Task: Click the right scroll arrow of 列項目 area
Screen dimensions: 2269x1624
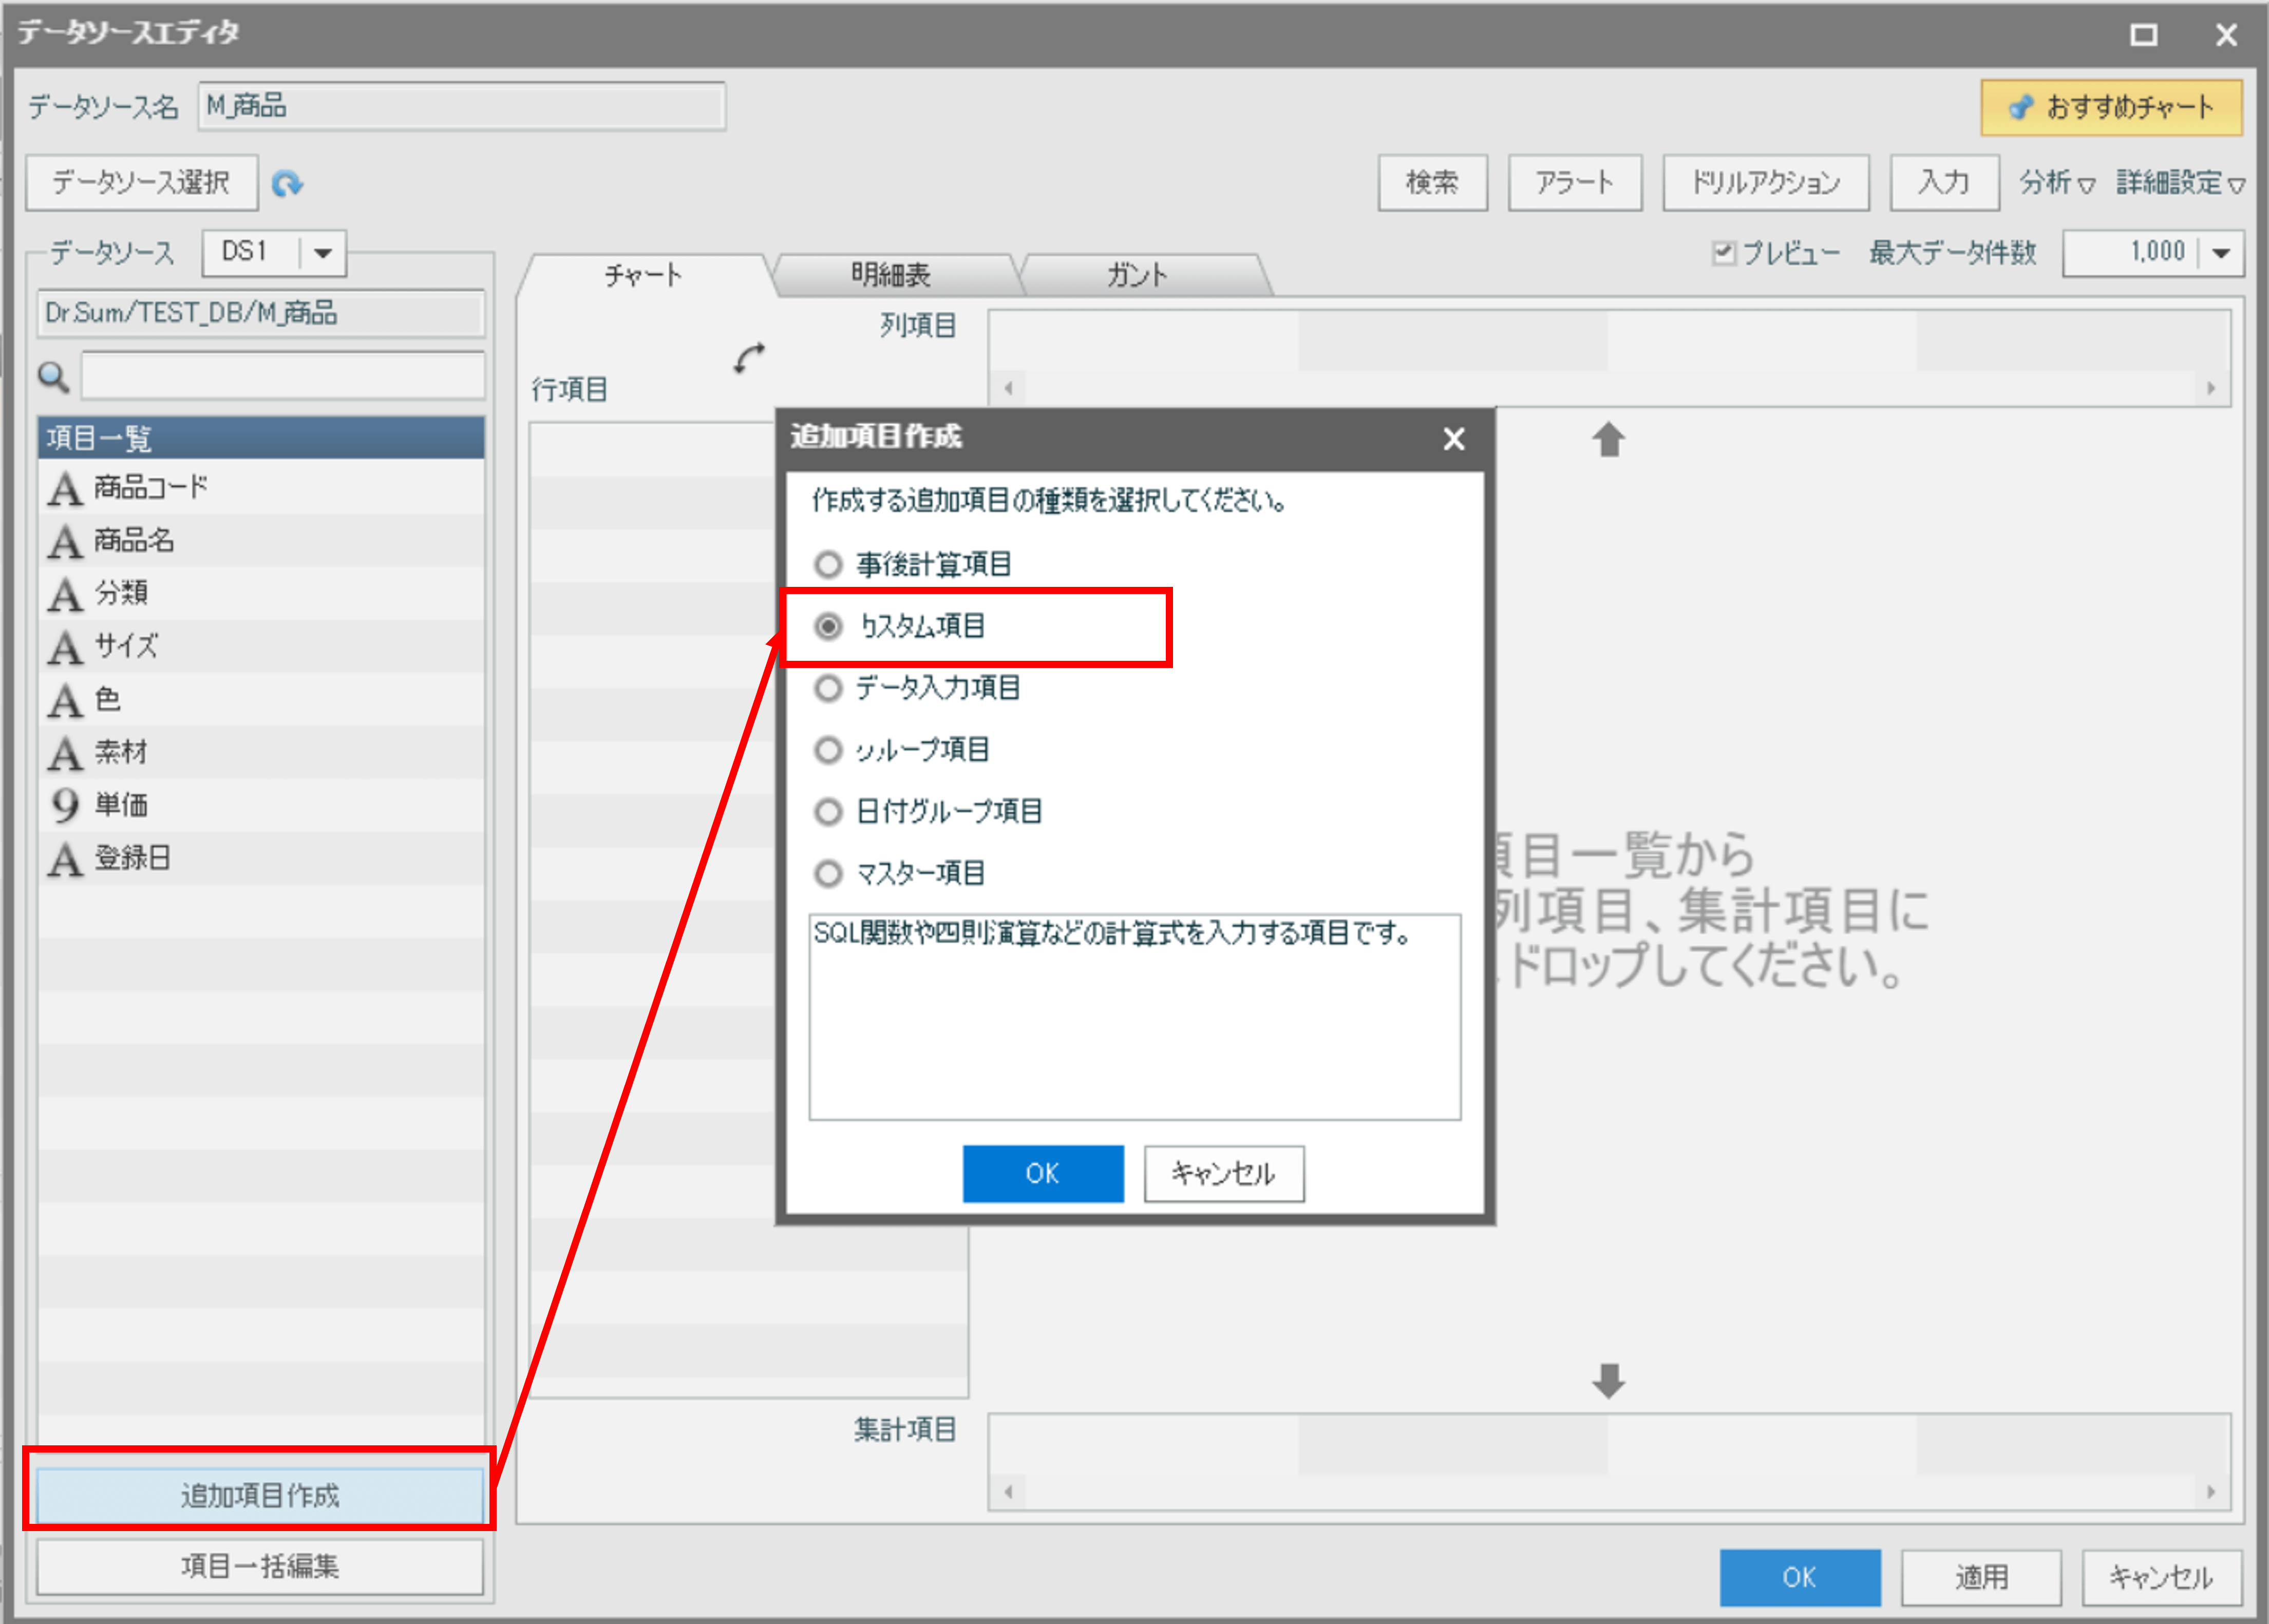Action: [2211, 389]
